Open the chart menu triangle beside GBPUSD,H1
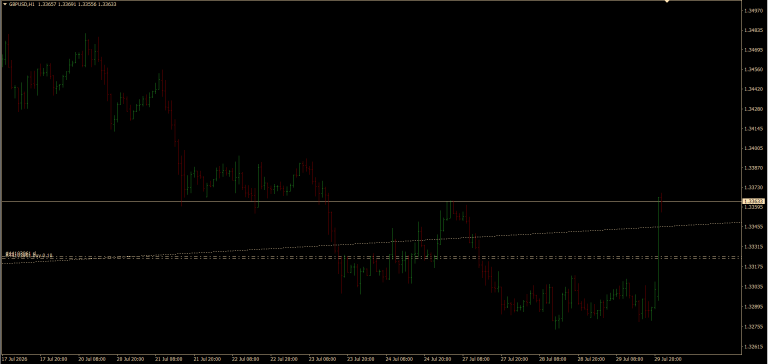Image resolution: width=768 pixels, height=364 pixels. 4,4
